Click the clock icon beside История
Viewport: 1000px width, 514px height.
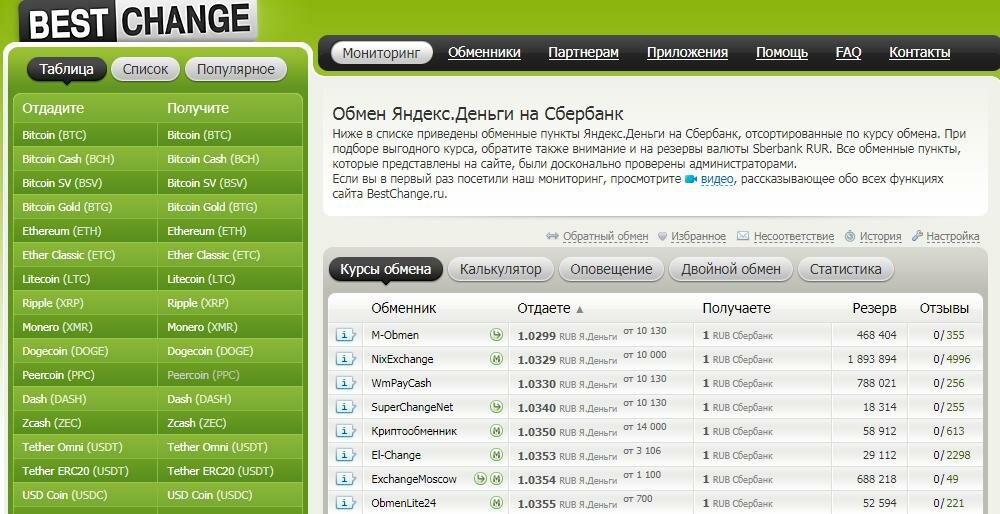[849, 236]
